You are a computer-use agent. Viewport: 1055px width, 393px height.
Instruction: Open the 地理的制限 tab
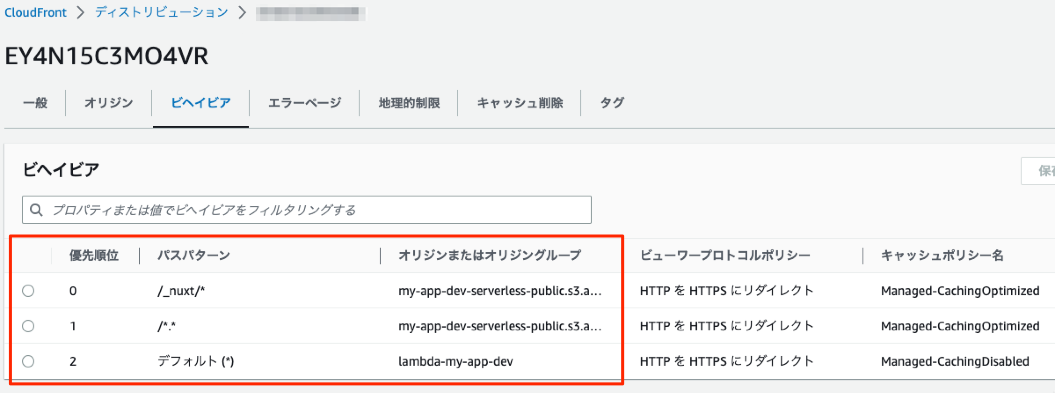tap(409, 103)
